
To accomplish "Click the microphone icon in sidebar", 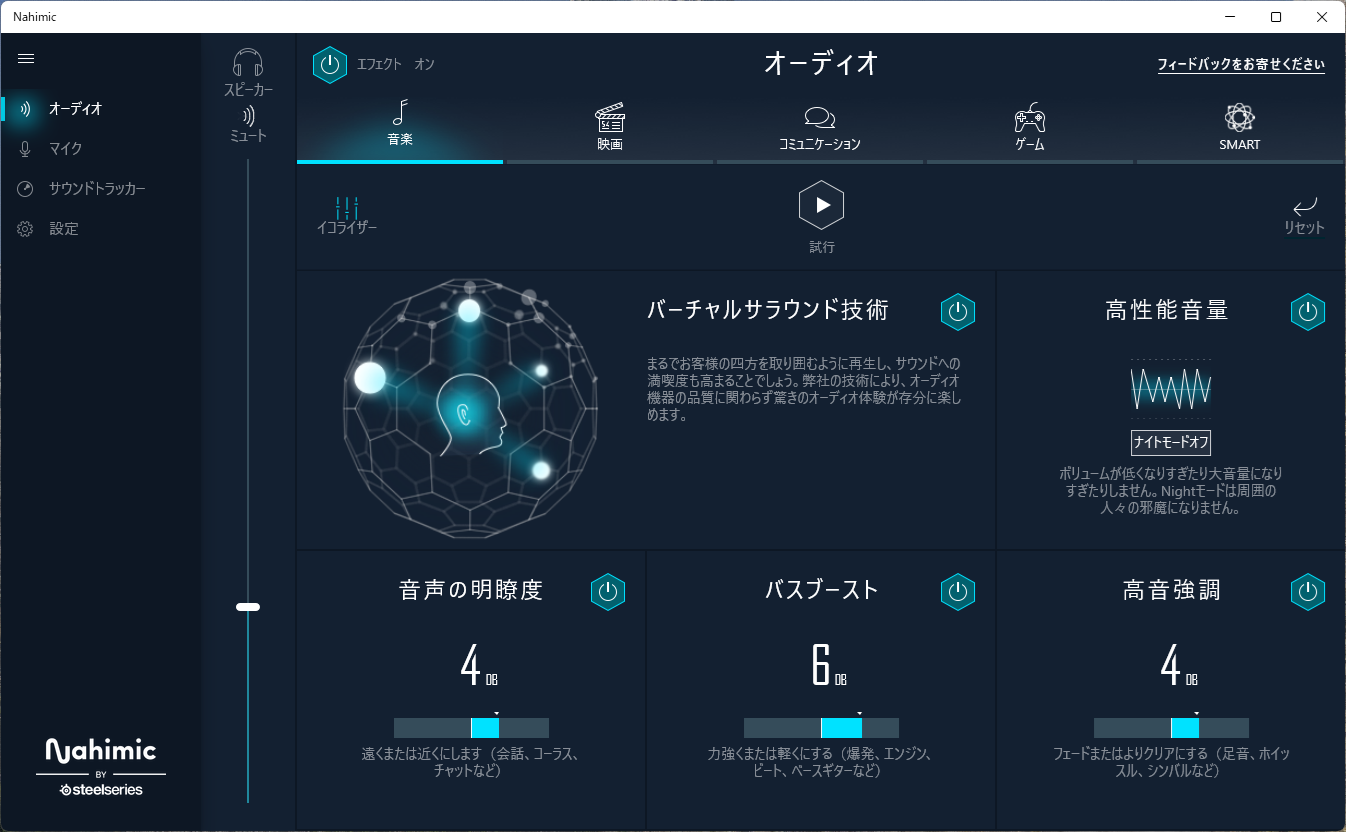I will [x=26, y=149].
